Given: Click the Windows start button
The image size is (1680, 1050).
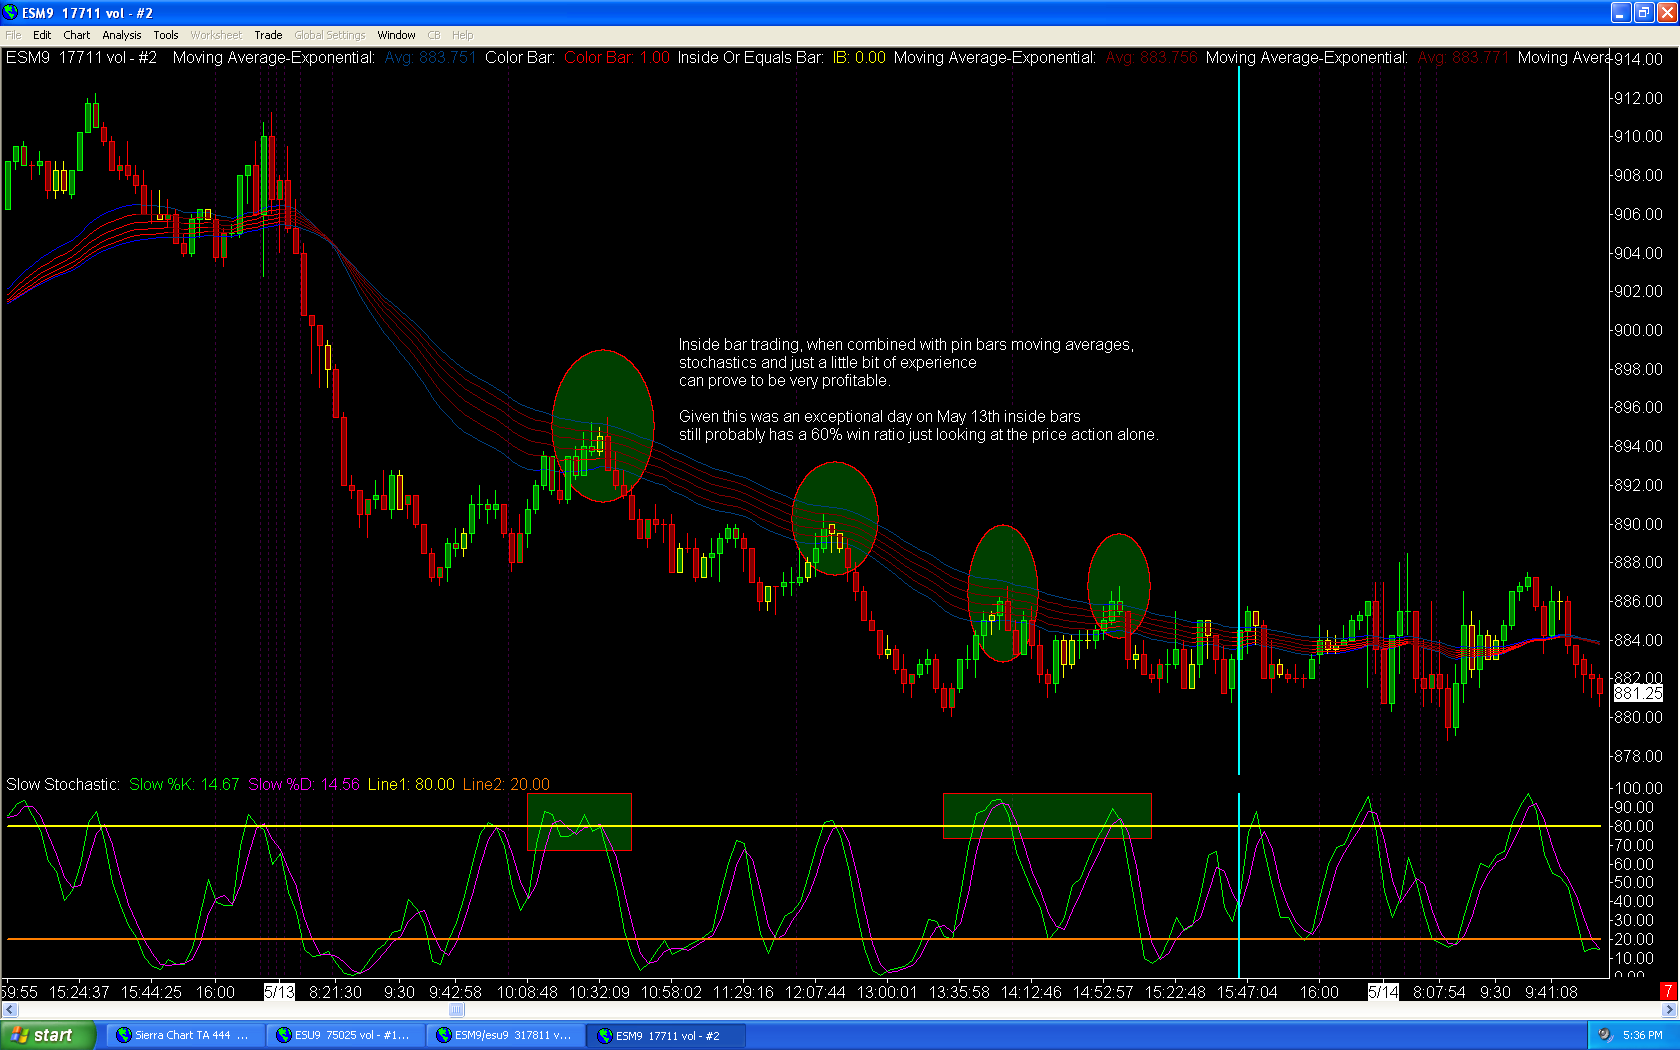Looking at the screenshot, I should click(x=48, y=1035).
